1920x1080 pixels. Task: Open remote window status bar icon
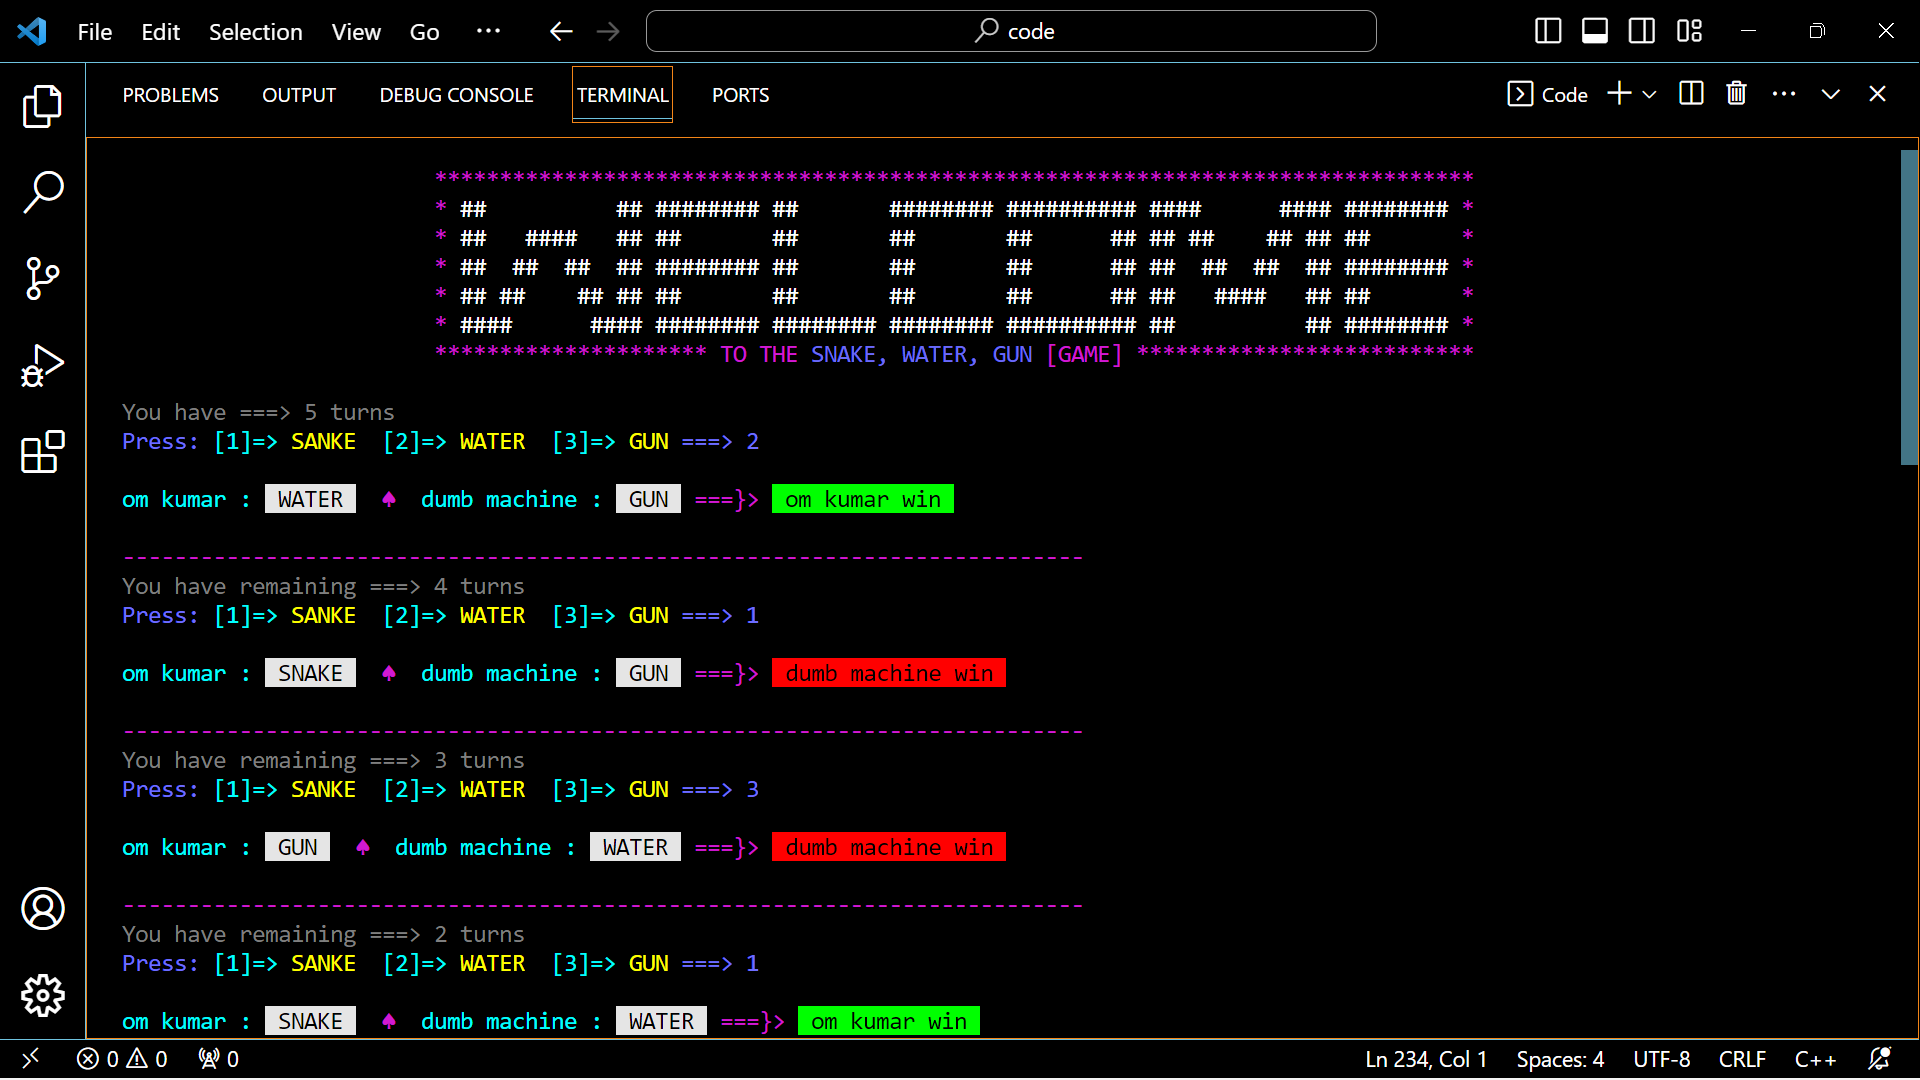(30, 1059)
